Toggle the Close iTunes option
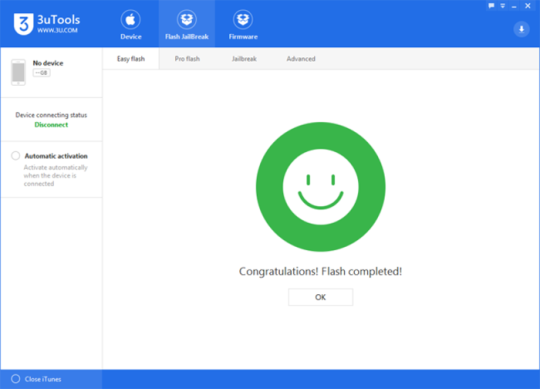The width and height of the screenshot is (540, 389). 15,379
